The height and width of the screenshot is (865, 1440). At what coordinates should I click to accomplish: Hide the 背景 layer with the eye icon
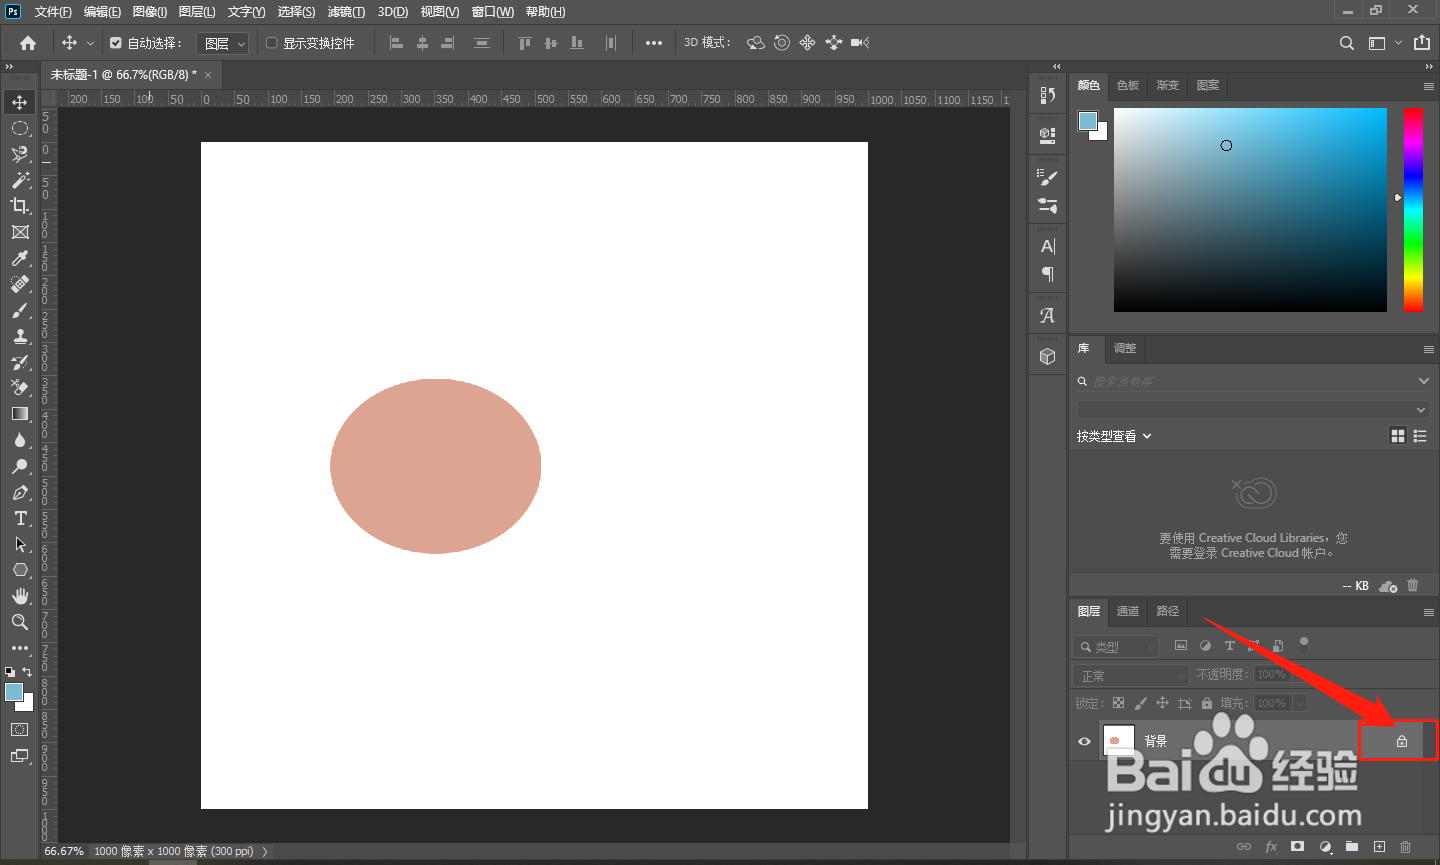pos(1084,741)
